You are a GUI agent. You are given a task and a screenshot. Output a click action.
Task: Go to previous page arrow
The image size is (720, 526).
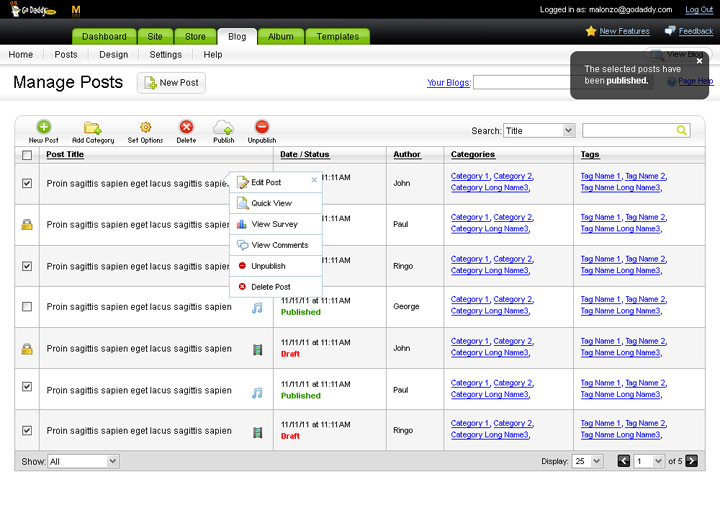(624, 461)
